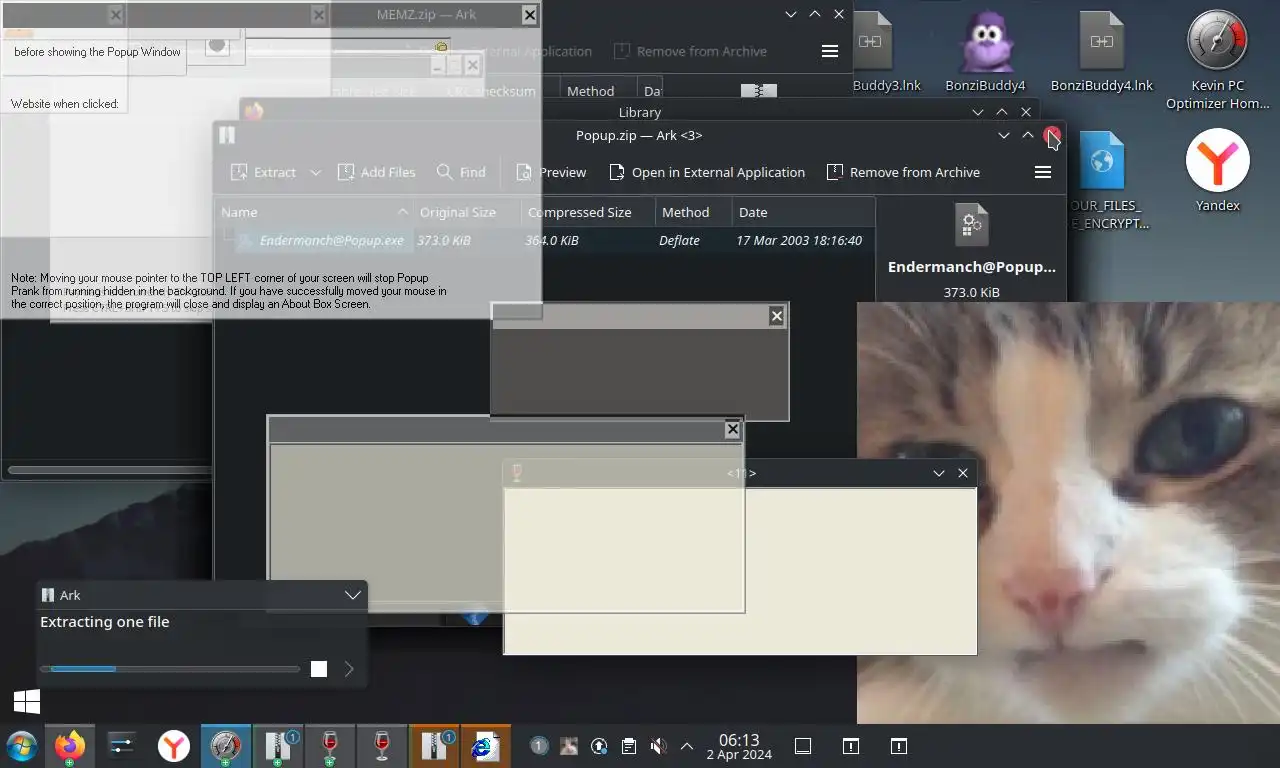
Task: Click the 364.0 KiB compressed size cell
Action: tap(552, 240)
